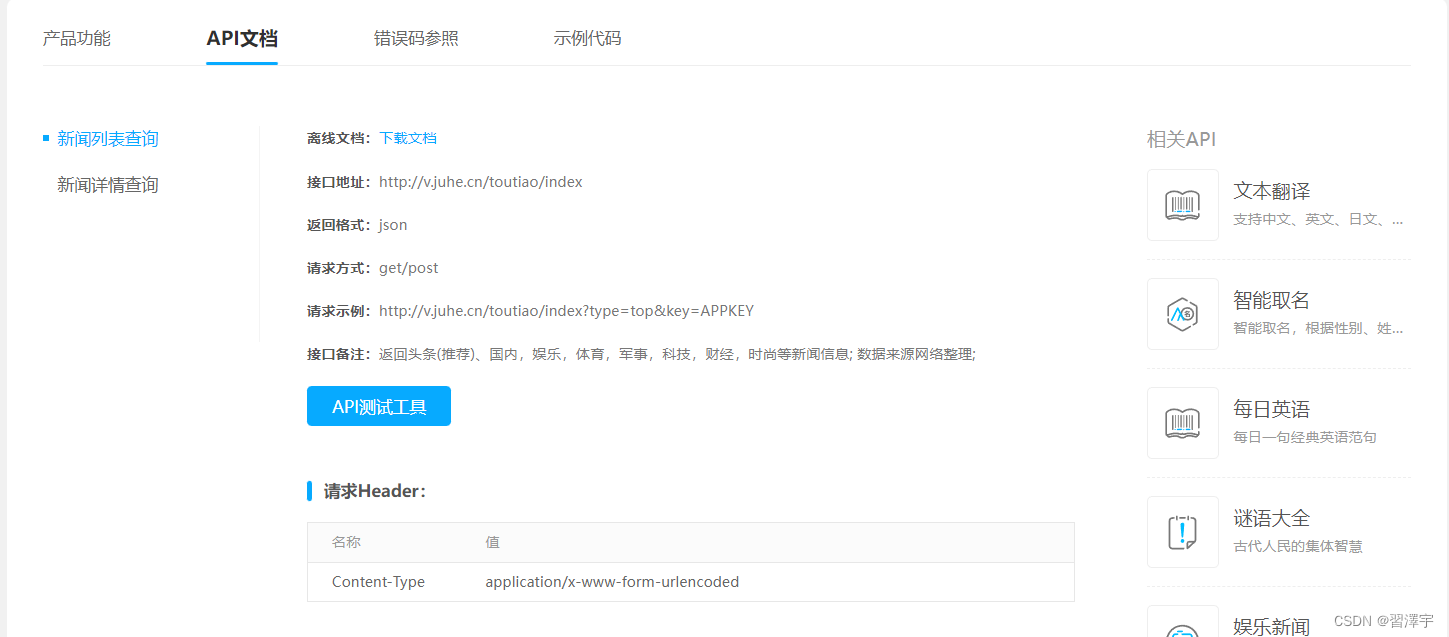The image size is (1449, 637).
Task: Switch to the 产品功能 tab
Action: click(x=77, y=39)
